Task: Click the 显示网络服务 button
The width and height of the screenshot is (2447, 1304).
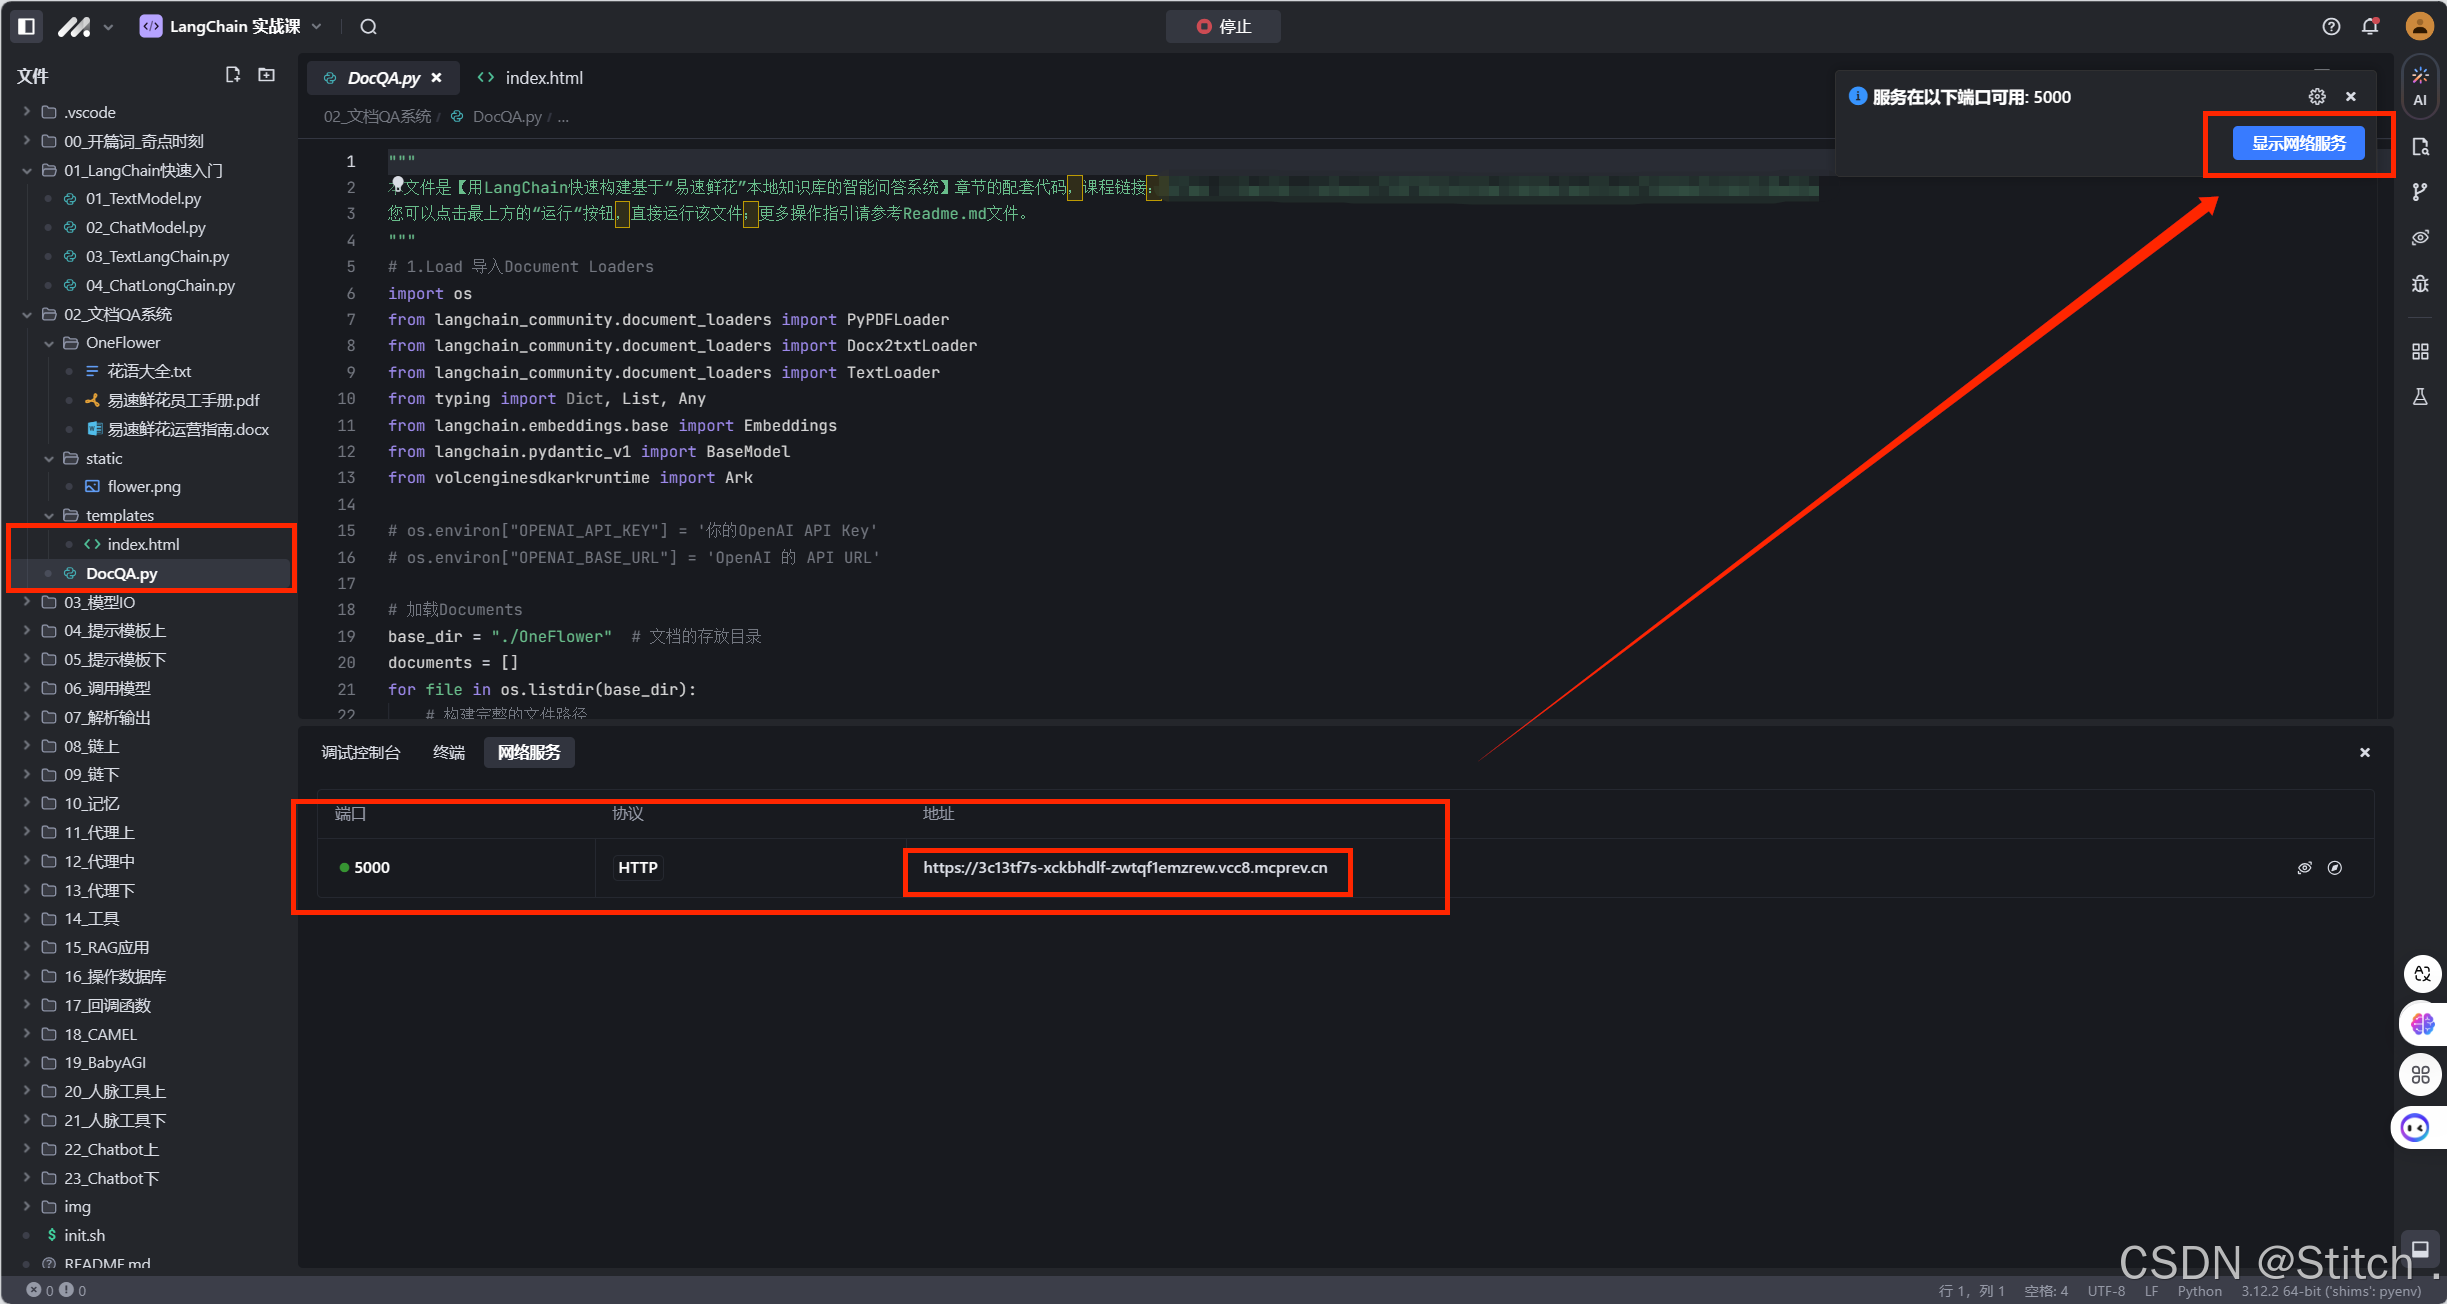Action: (x=2298, y=143)
